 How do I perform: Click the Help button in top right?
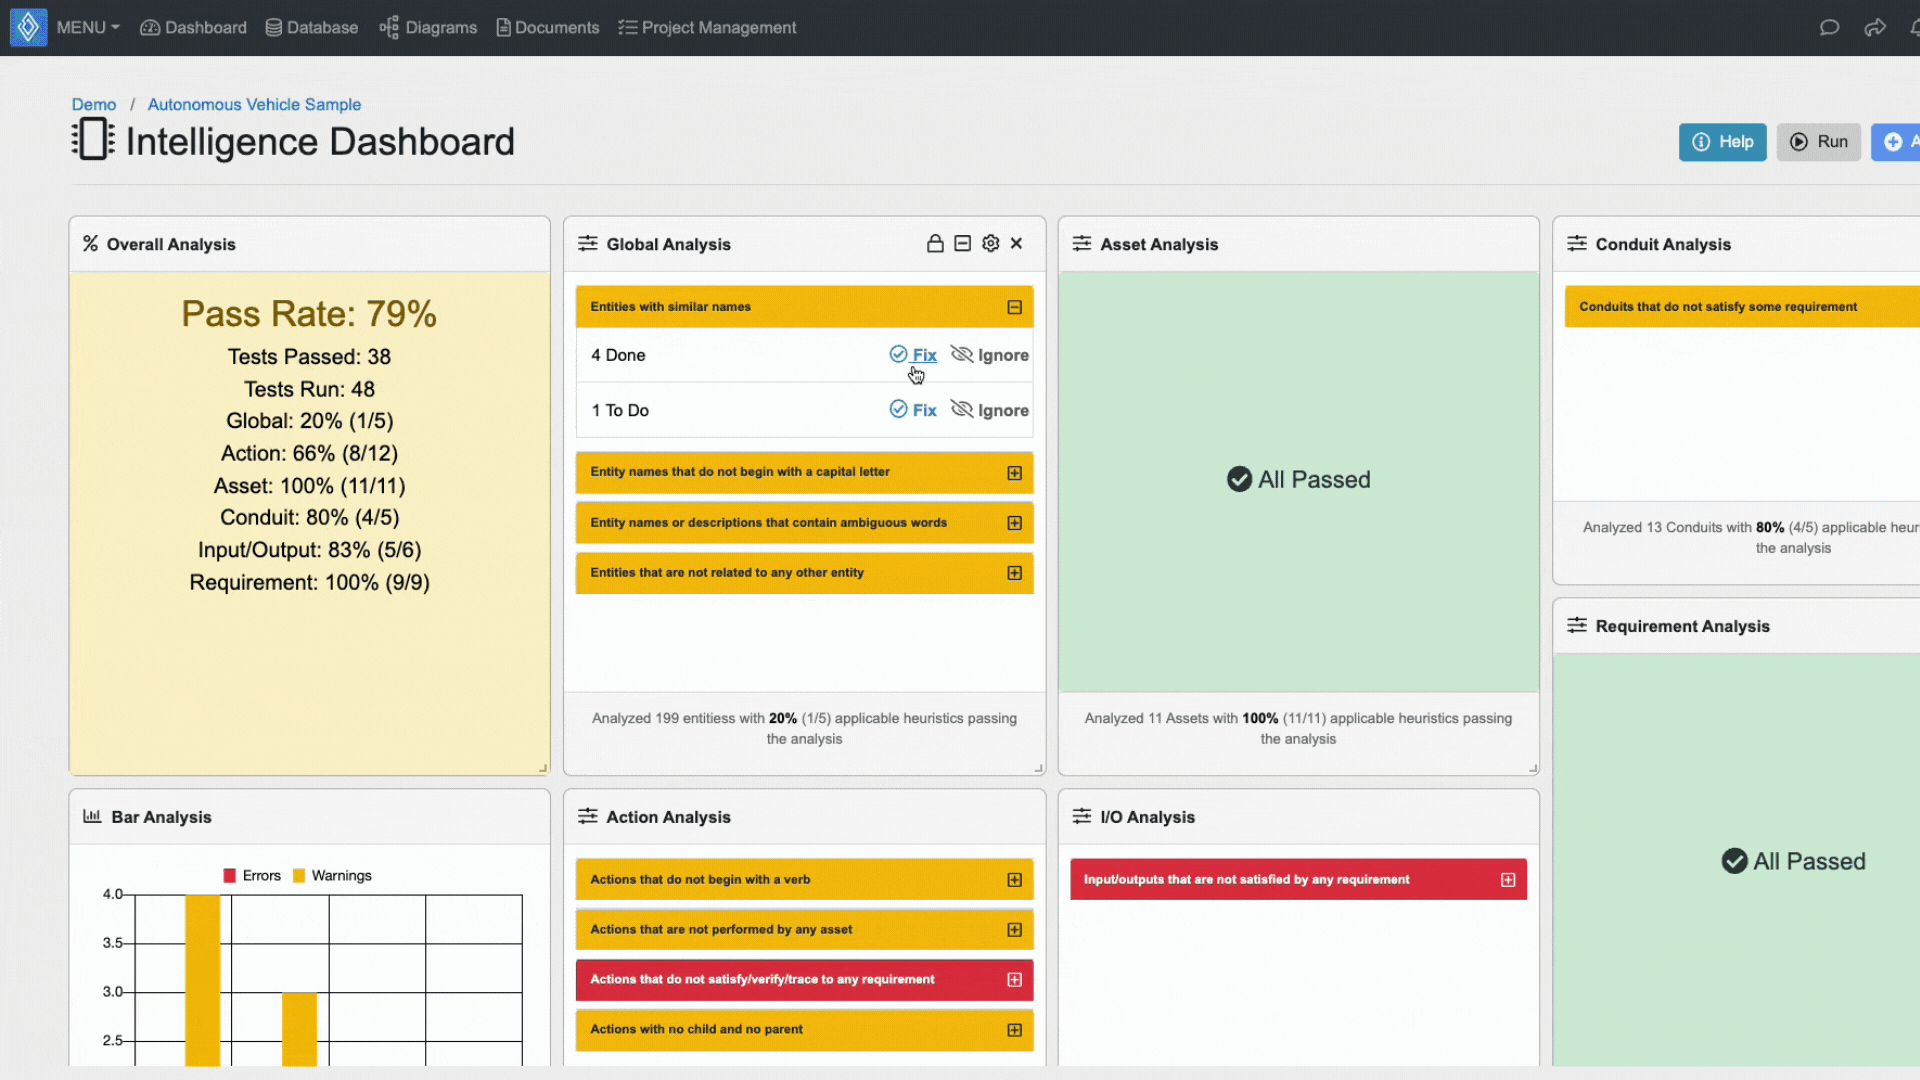1724,141
